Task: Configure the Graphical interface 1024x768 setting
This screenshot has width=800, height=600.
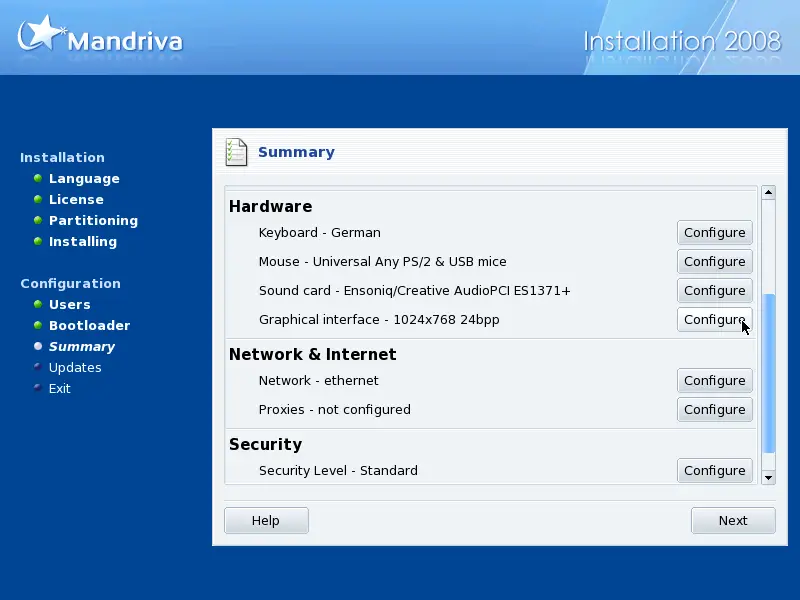Action: pos(714,320)
